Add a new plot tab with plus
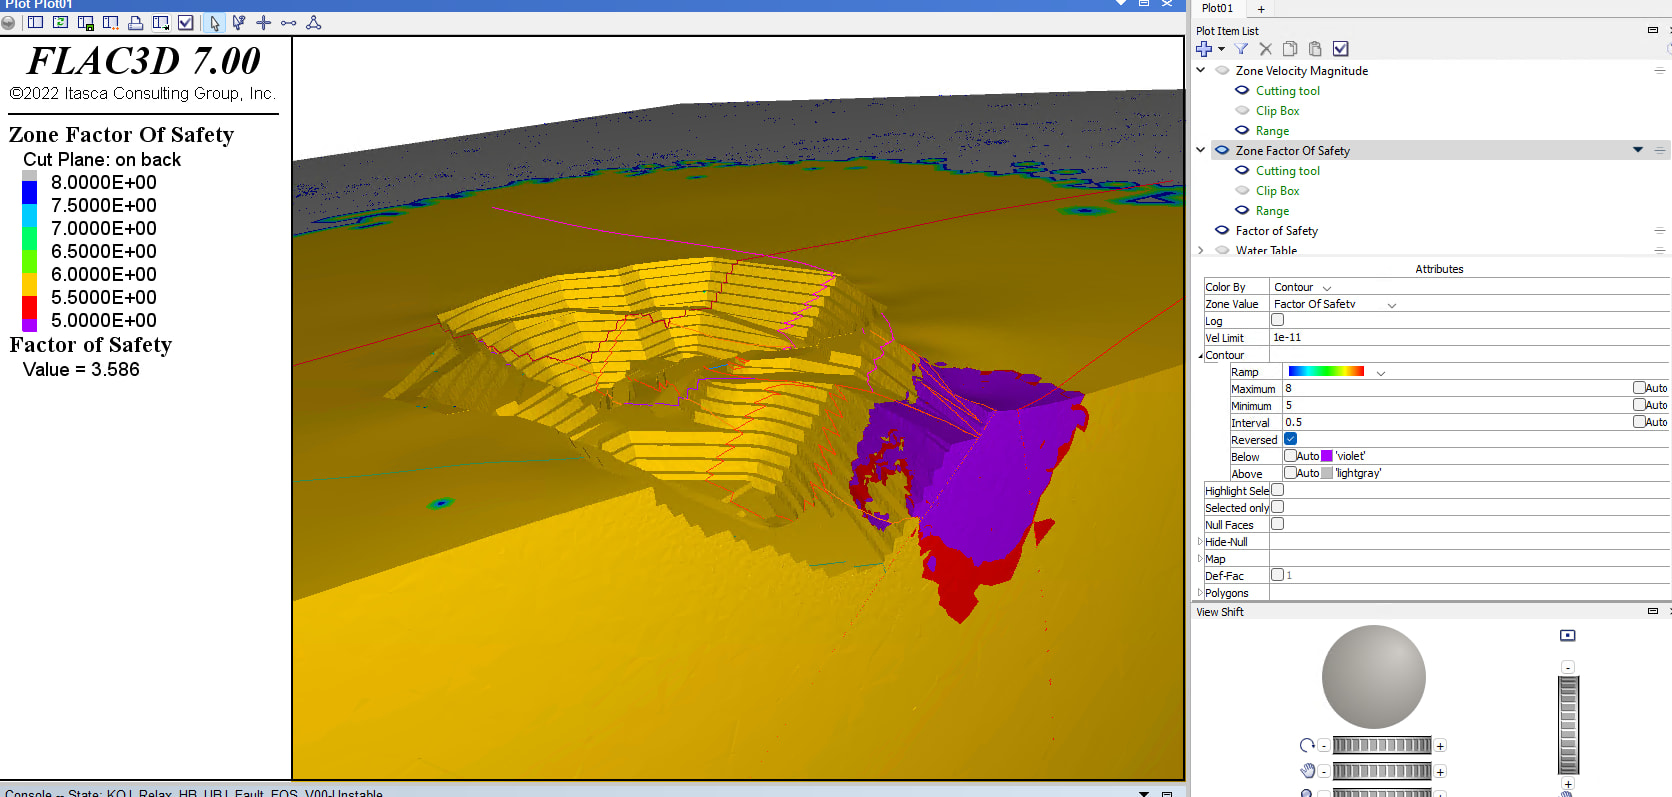This screenshot has width=1672, height=797. pyautogui.click(x=1261, y=9)
